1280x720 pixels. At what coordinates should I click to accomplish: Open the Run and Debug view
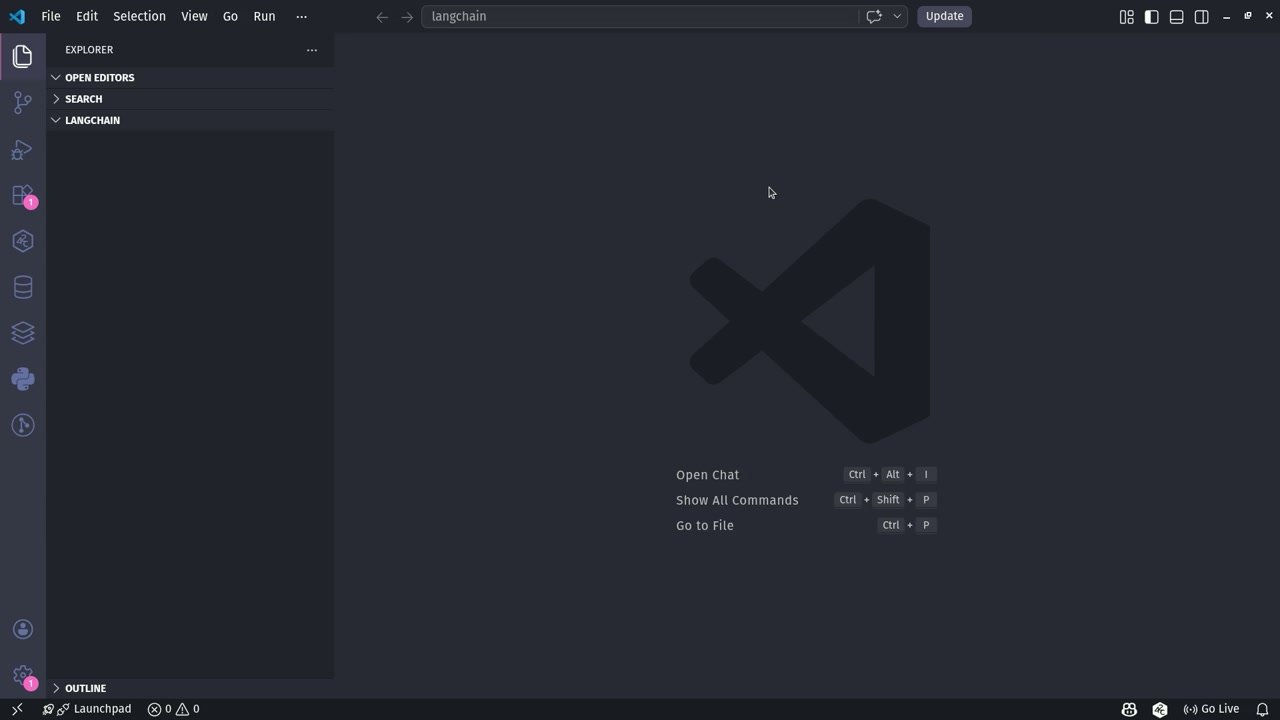[x=22, y=149]
